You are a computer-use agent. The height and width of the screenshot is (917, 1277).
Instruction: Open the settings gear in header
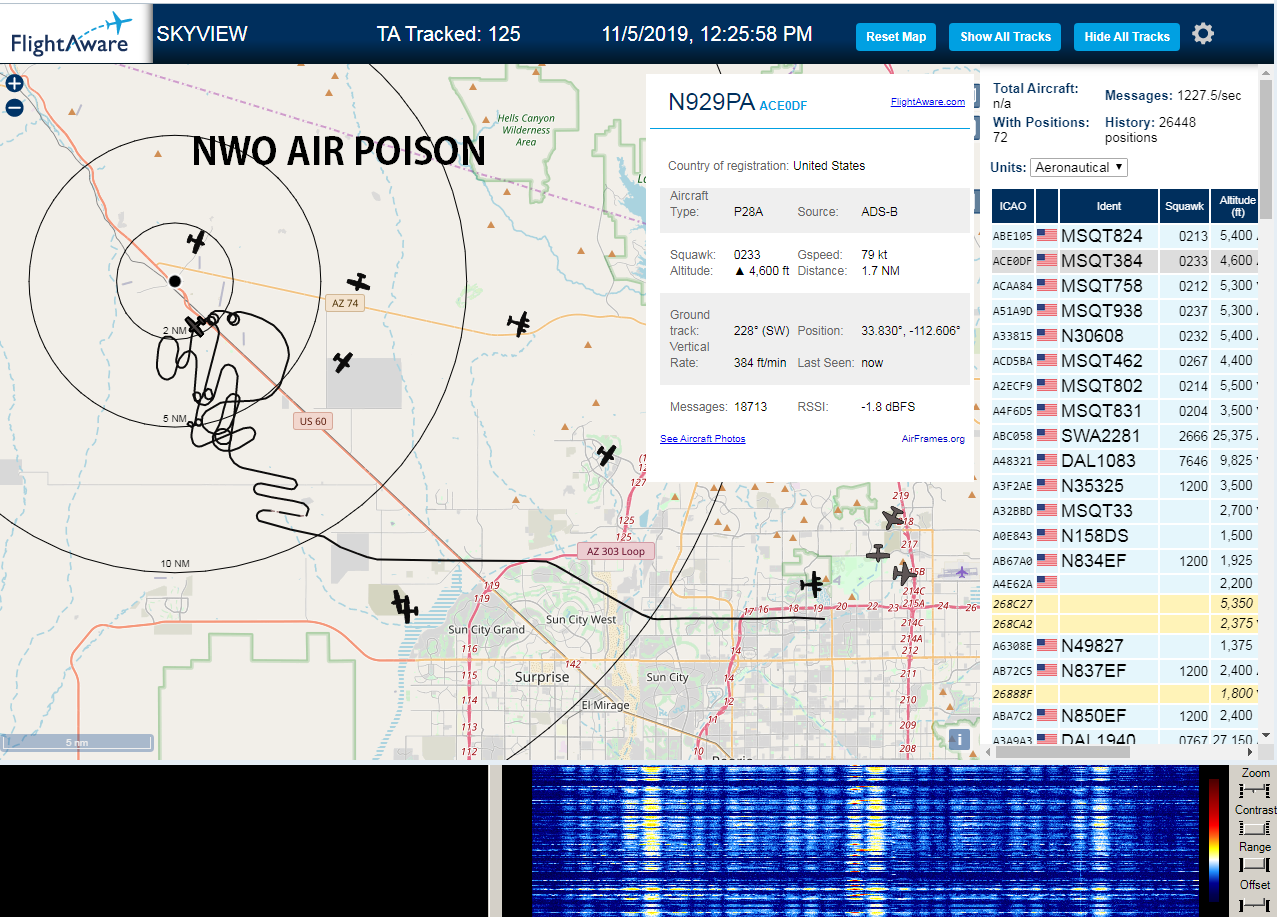1203,34
